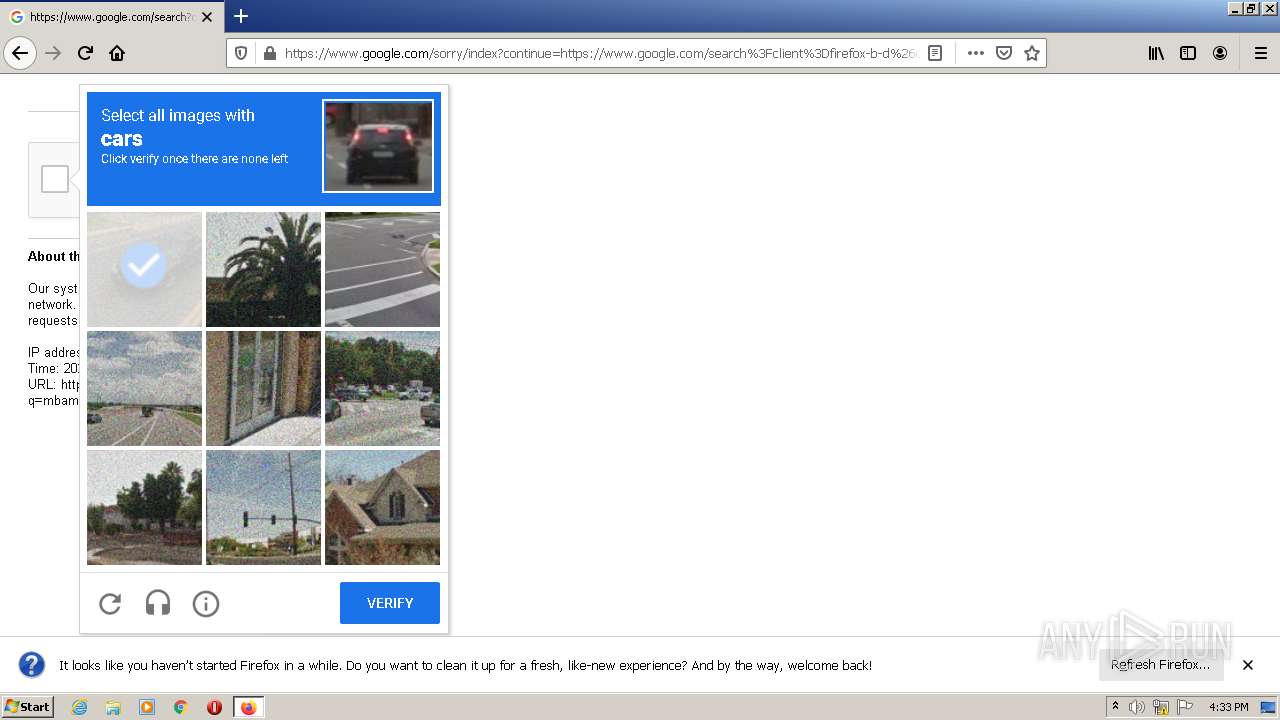This screenshot has height=720, width=1280.
Task: Tick the I'm not a robot checkbox
Action: (x=55, y=179)
